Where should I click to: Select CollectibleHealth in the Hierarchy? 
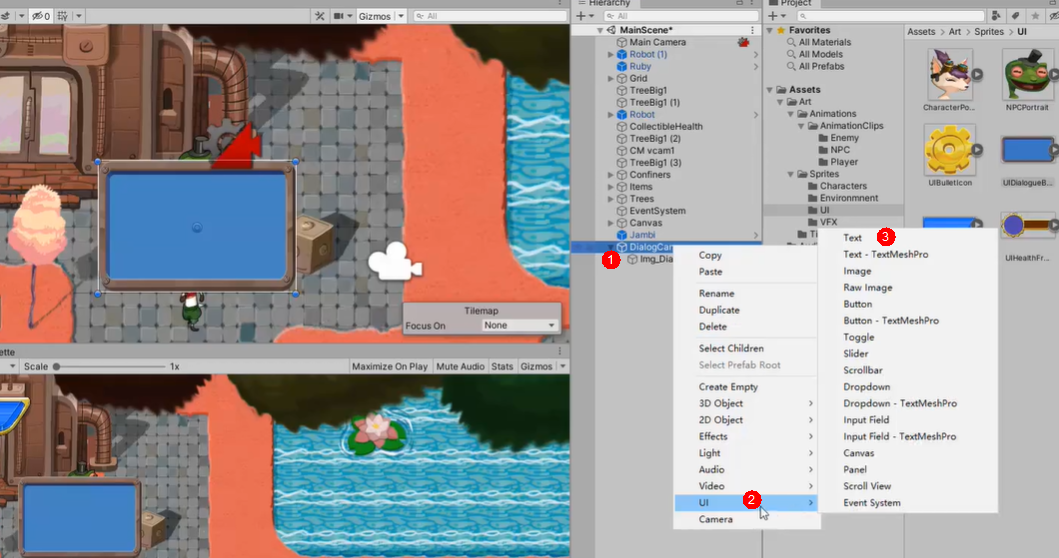666,126
